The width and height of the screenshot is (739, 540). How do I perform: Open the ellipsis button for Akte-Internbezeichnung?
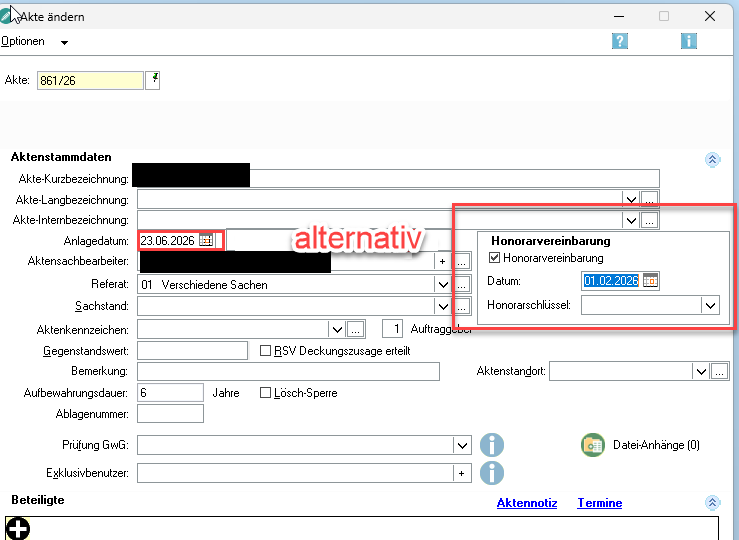(x=649, y=220)
